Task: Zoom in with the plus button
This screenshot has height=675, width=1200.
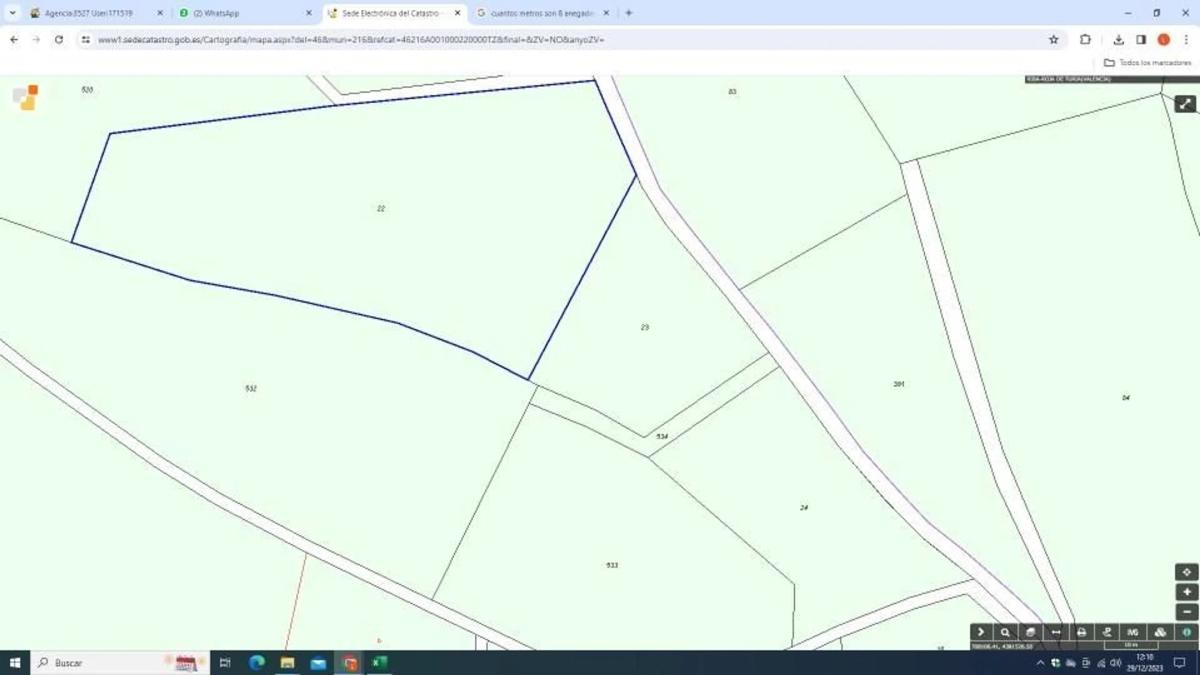Action: click(1186, 592)
